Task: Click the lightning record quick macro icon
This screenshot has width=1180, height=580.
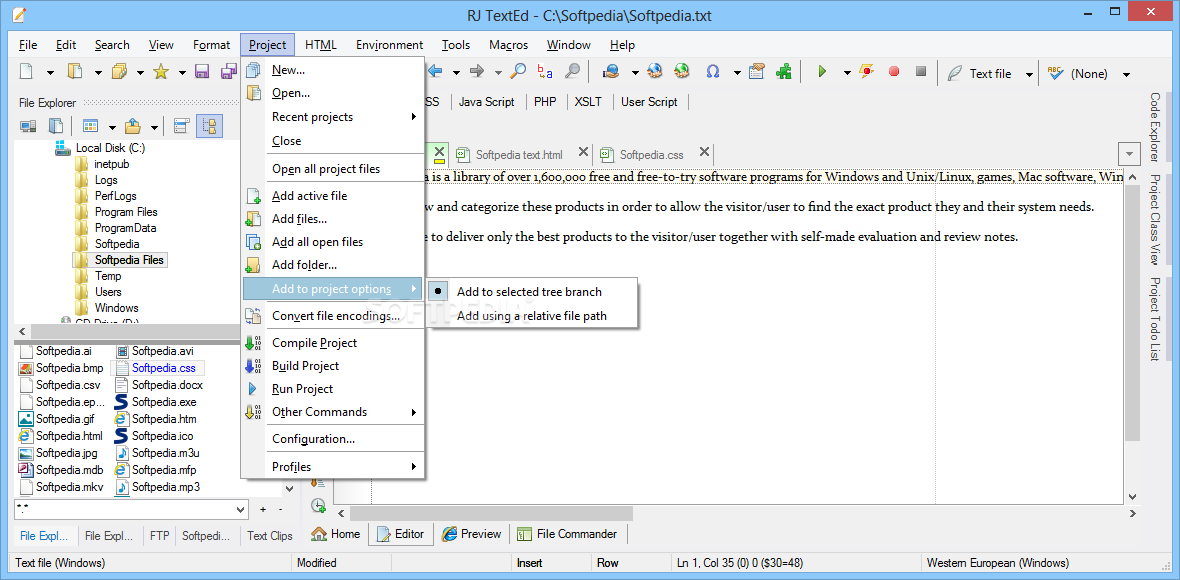Action: [x=867, y=71]
